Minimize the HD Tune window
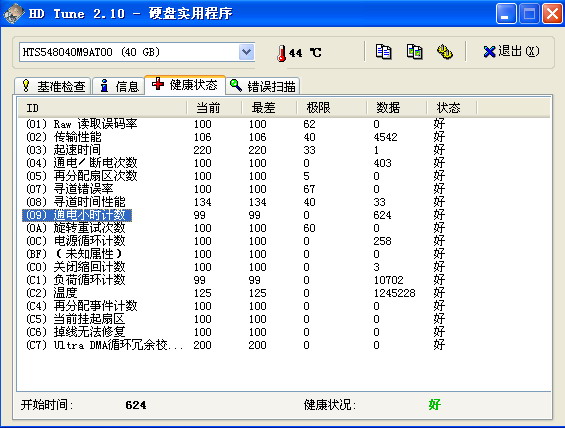Image resolution: width=565 pixels, height=428 pixels. coord(506,14)
